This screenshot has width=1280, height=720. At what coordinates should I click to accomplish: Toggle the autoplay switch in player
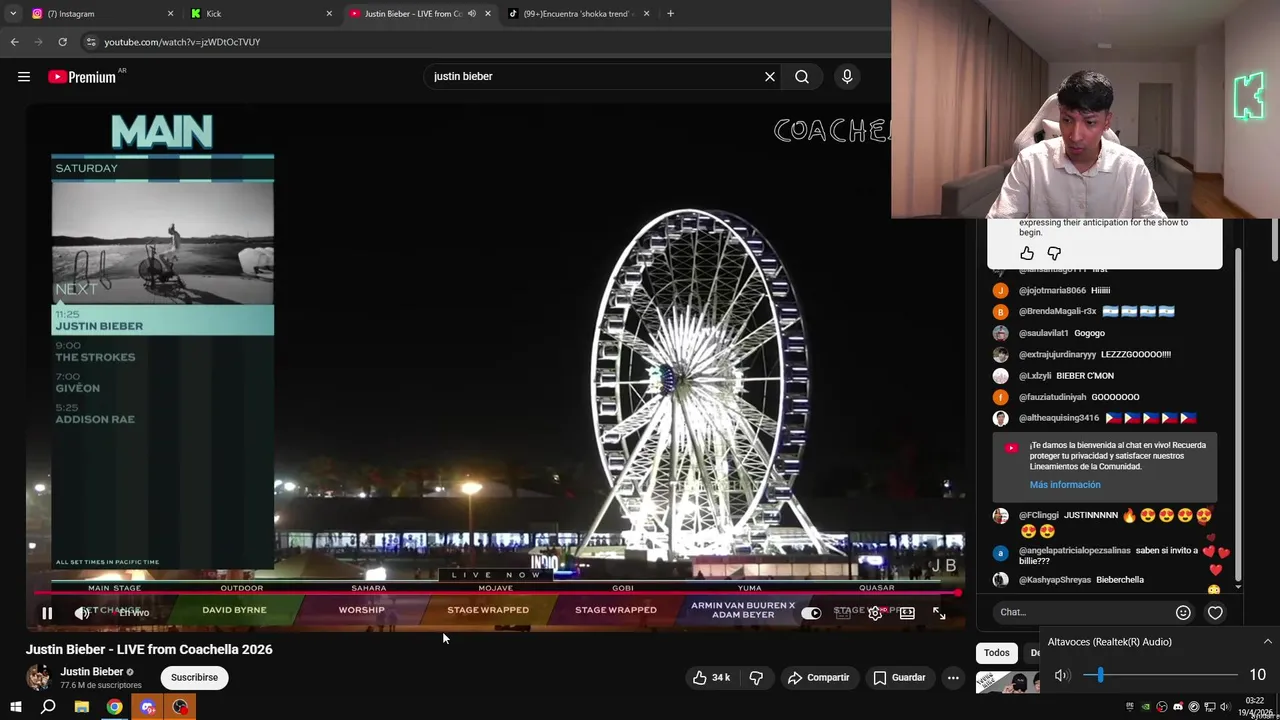point(811,613)
